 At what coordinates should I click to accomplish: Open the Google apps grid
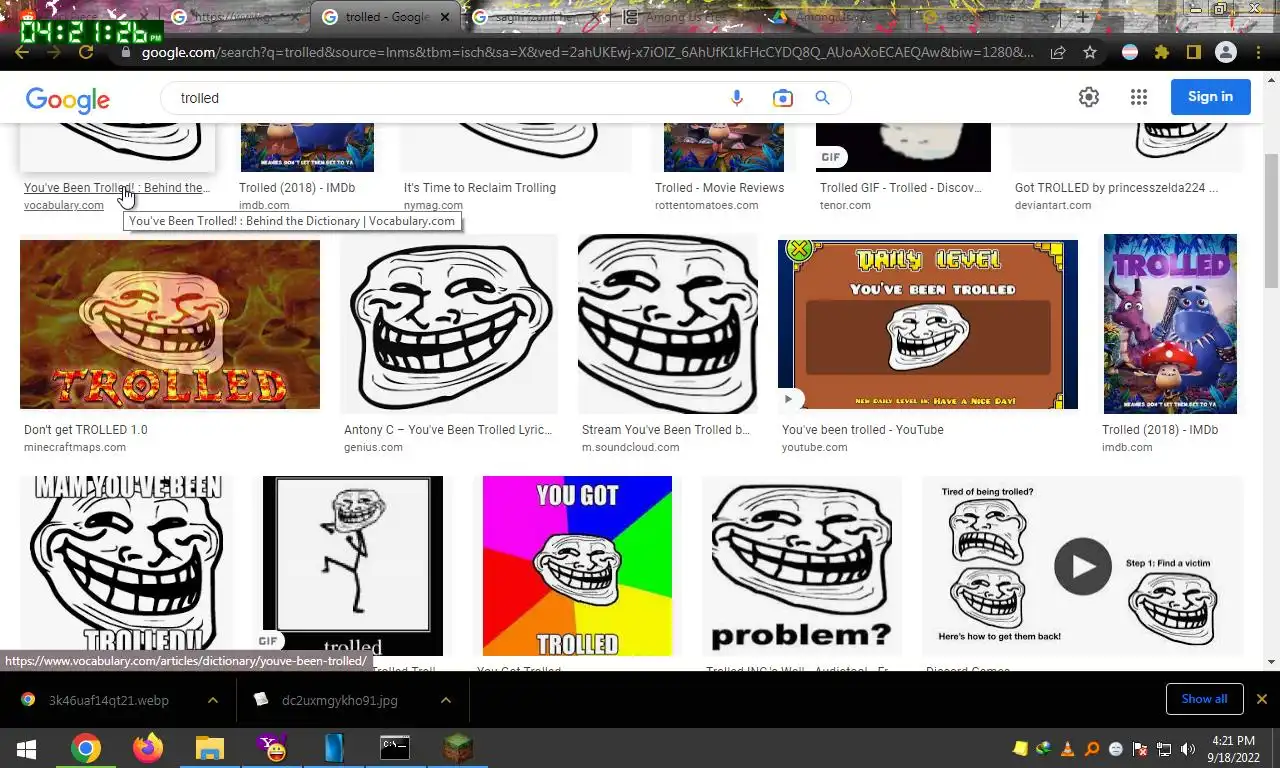click(1139, 97)
